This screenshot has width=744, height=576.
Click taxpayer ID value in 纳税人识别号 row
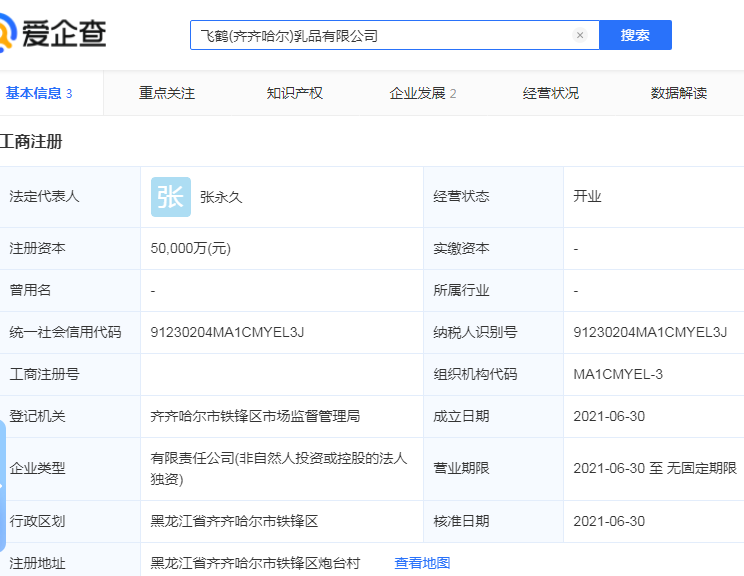(650, 332)
